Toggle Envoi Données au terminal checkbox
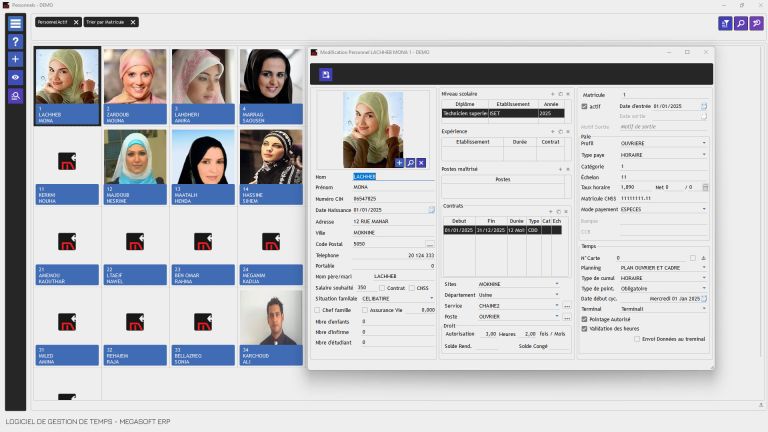Image resolution: width=768 pixels, height=432 pixels. [x=637, y=339]
